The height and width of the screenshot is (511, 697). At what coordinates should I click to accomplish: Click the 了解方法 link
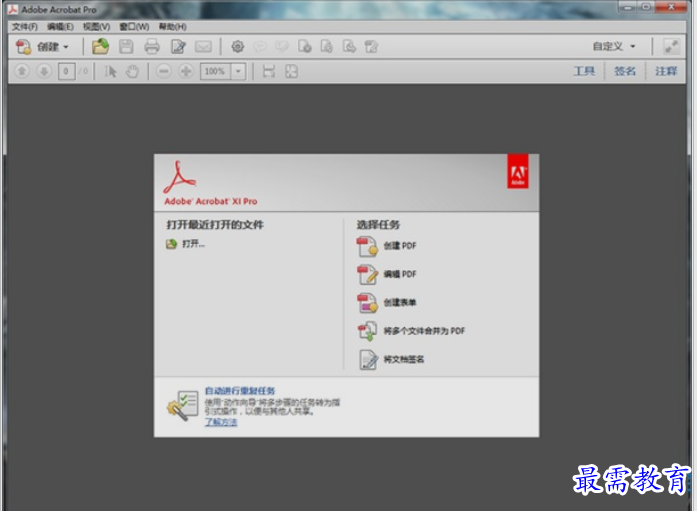[x=221, y=422]
